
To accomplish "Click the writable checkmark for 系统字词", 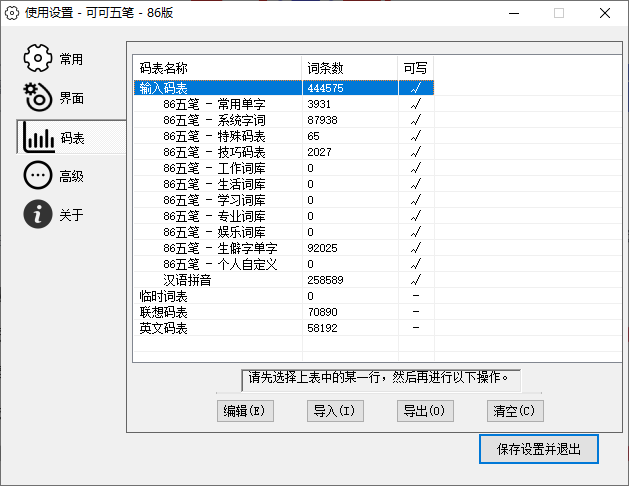I will (416, 119).
